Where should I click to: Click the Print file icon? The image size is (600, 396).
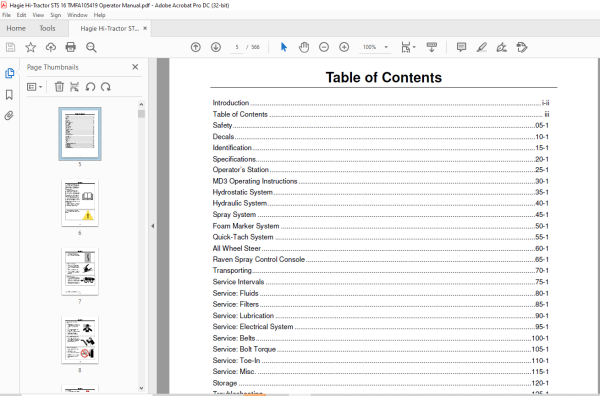pyautogui.click(x=70, y=47)
